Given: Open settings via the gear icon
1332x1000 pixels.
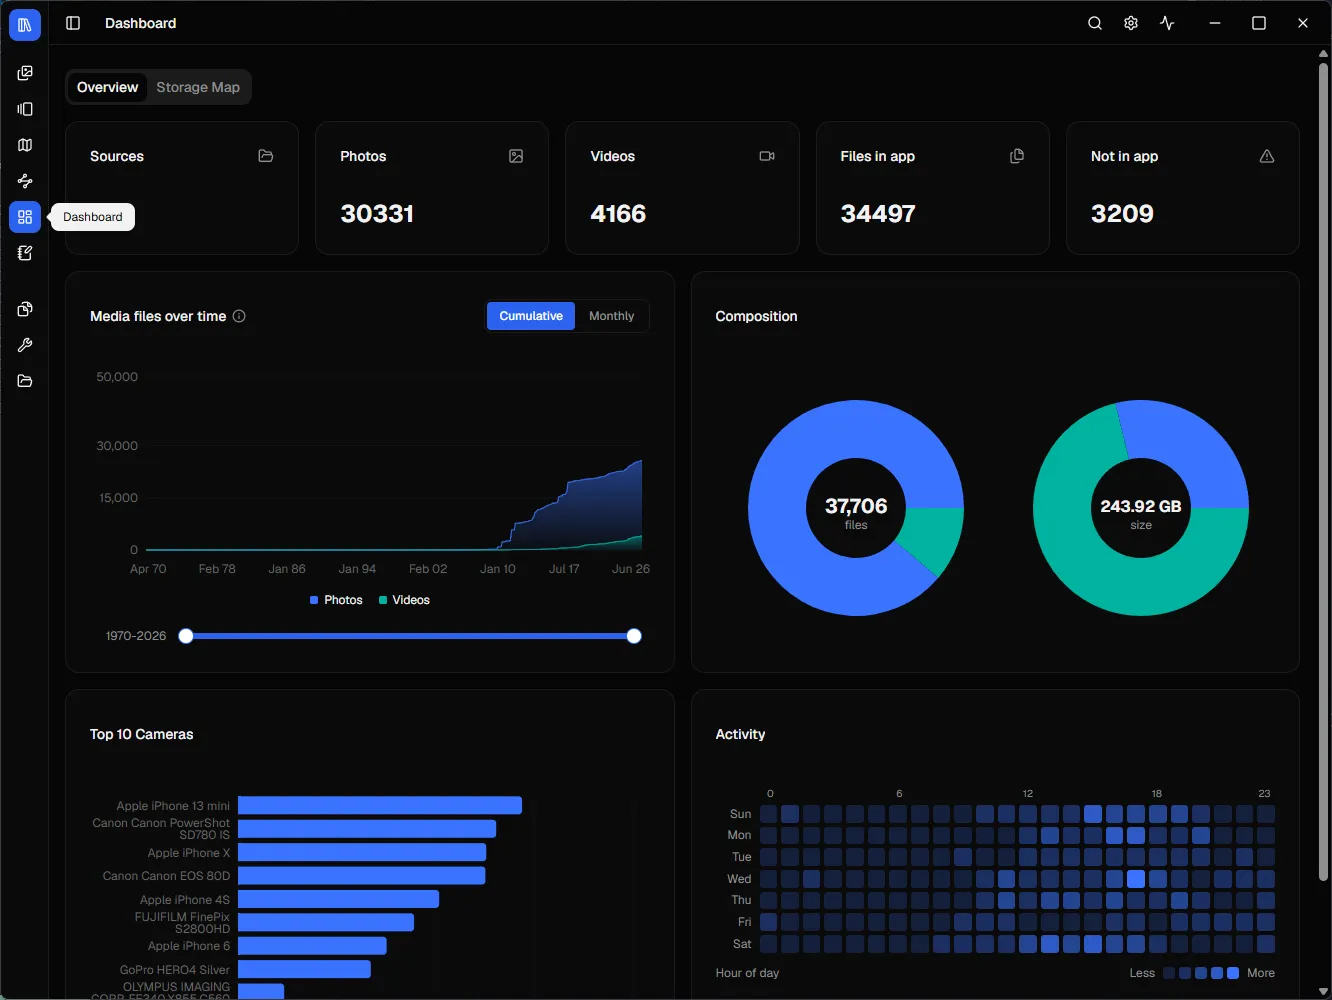Looking at the screenshot, I should pos(1131,23).
